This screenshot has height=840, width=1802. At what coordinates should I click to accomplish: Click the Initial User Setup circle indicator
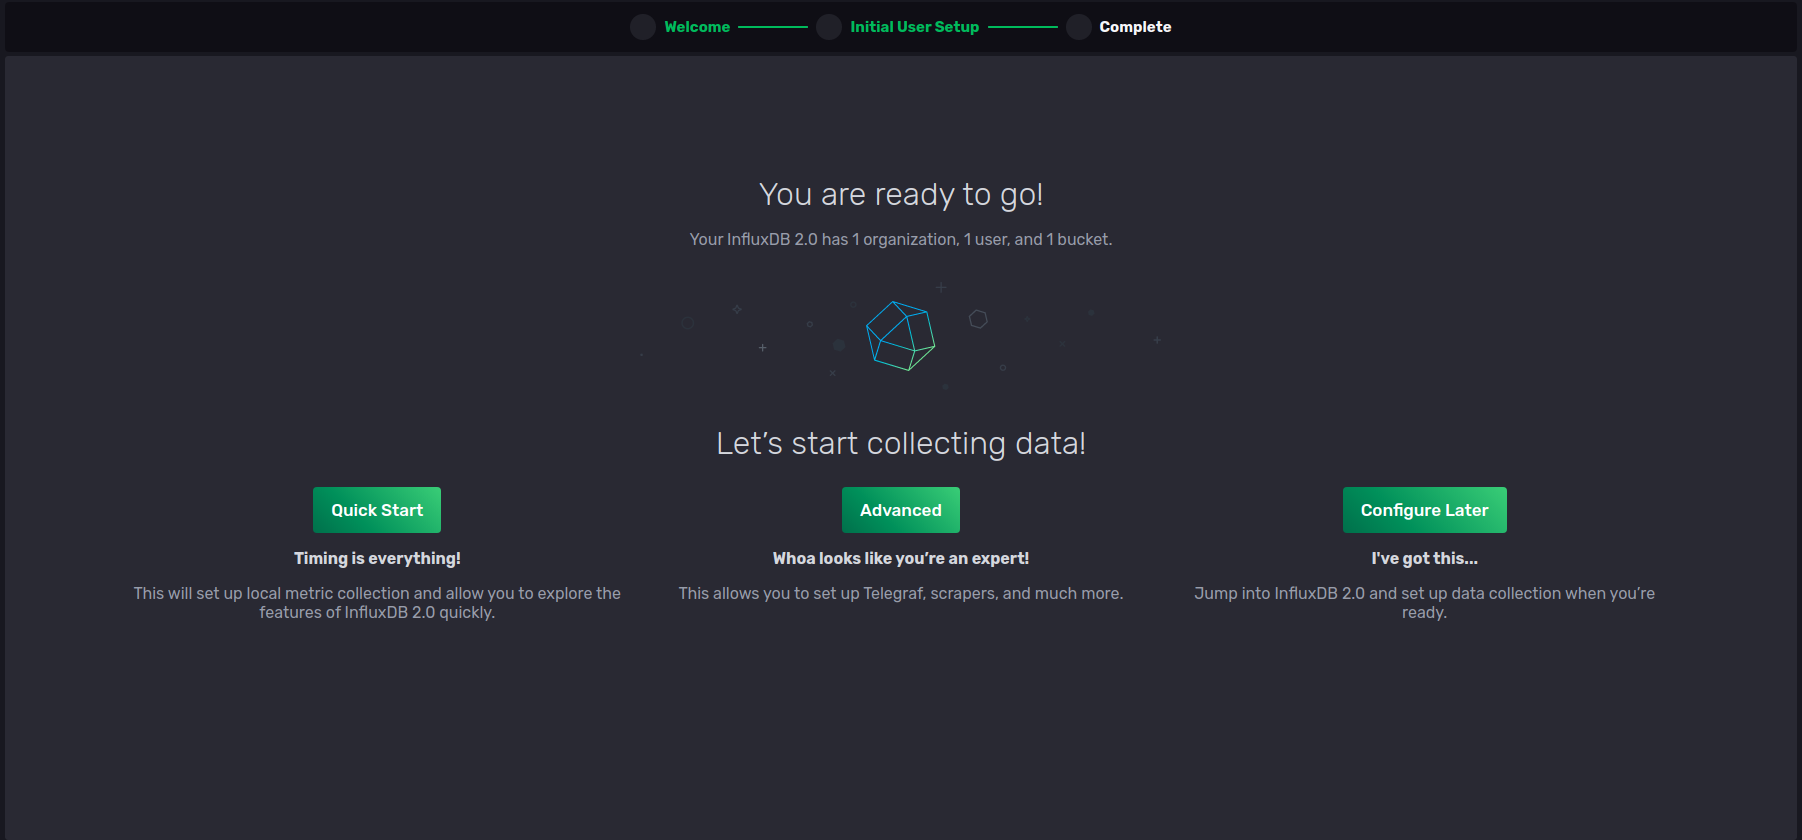tap(829, 27)
